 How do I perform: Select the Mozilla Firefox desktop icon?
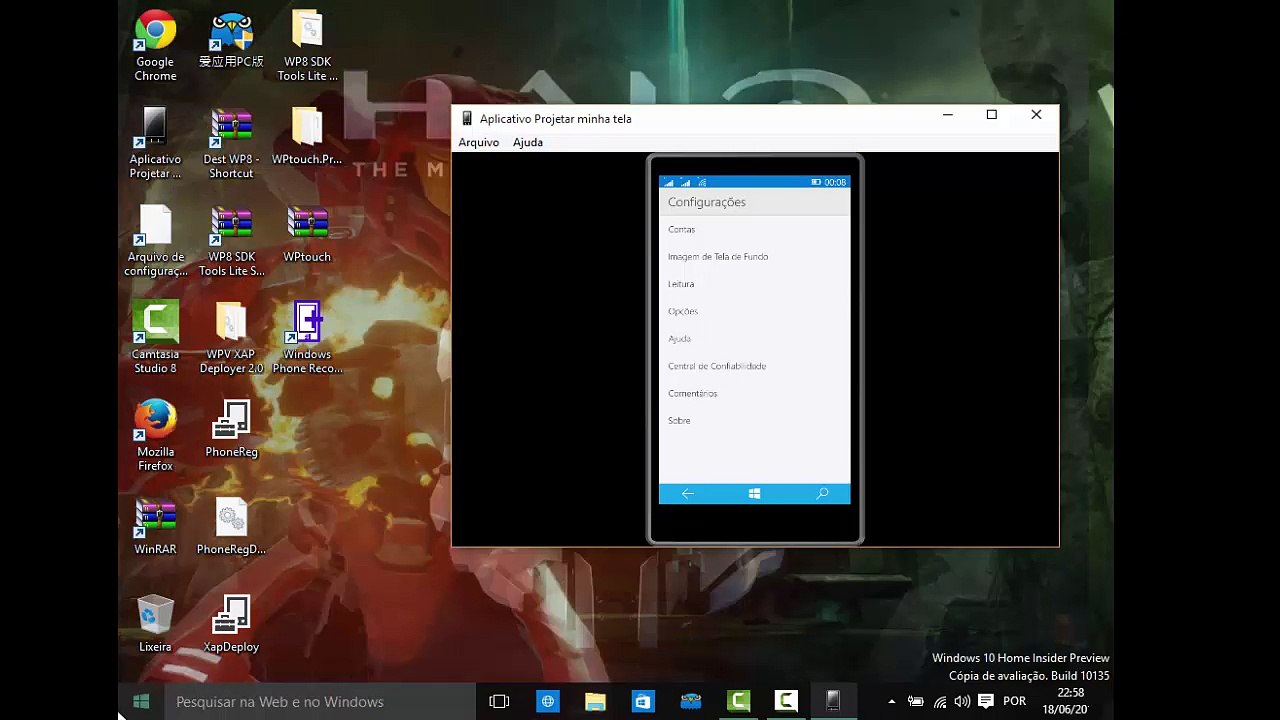click(x=155, y=436)
